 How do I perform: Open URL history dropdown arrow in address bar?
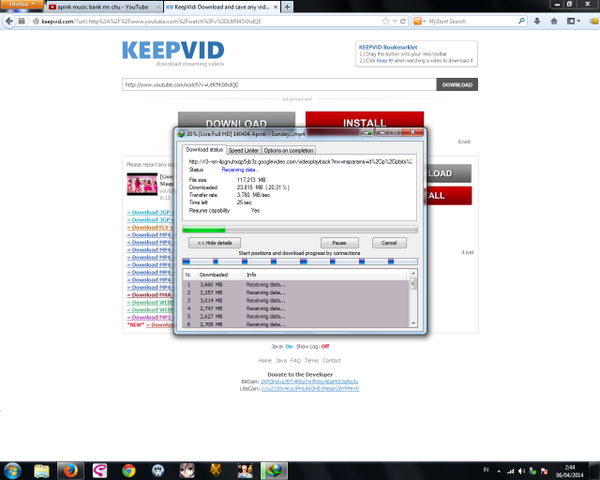point(395,21)
